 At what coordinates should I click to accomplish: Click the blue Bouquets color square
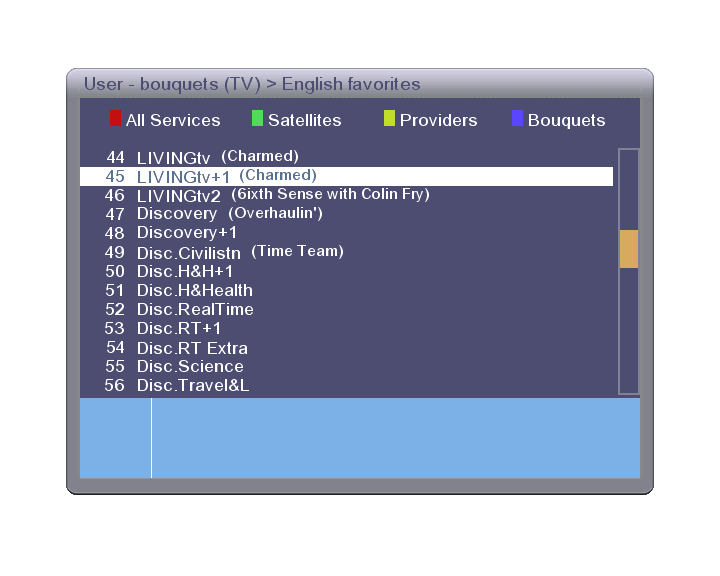(517, 118)
